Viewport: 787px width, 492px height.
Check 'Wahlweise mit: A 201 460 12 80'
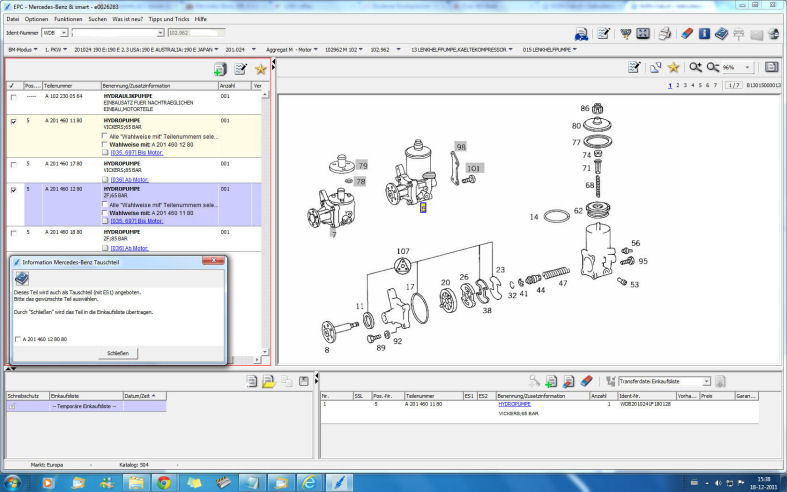pos(105,145)
